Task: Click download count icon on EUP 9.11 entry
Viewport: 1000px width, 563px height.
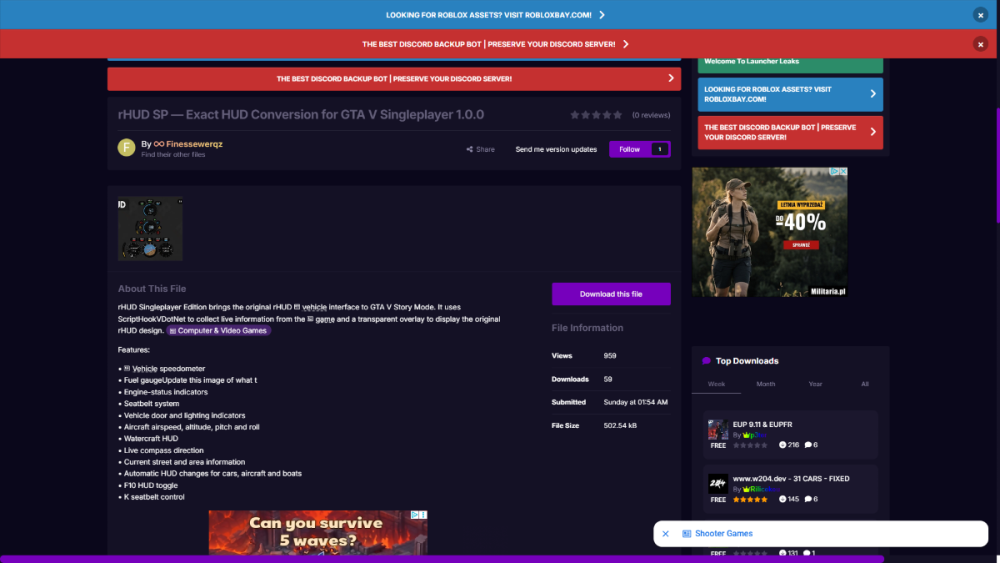Action: coord(783,445)
